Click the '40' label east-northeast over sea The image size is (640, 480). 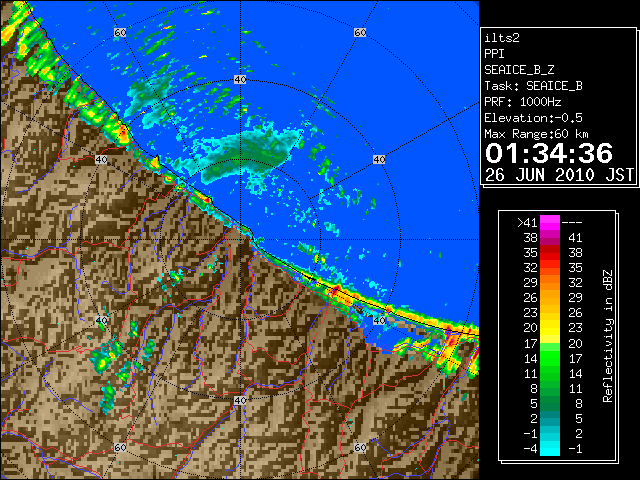pos(379,160)
